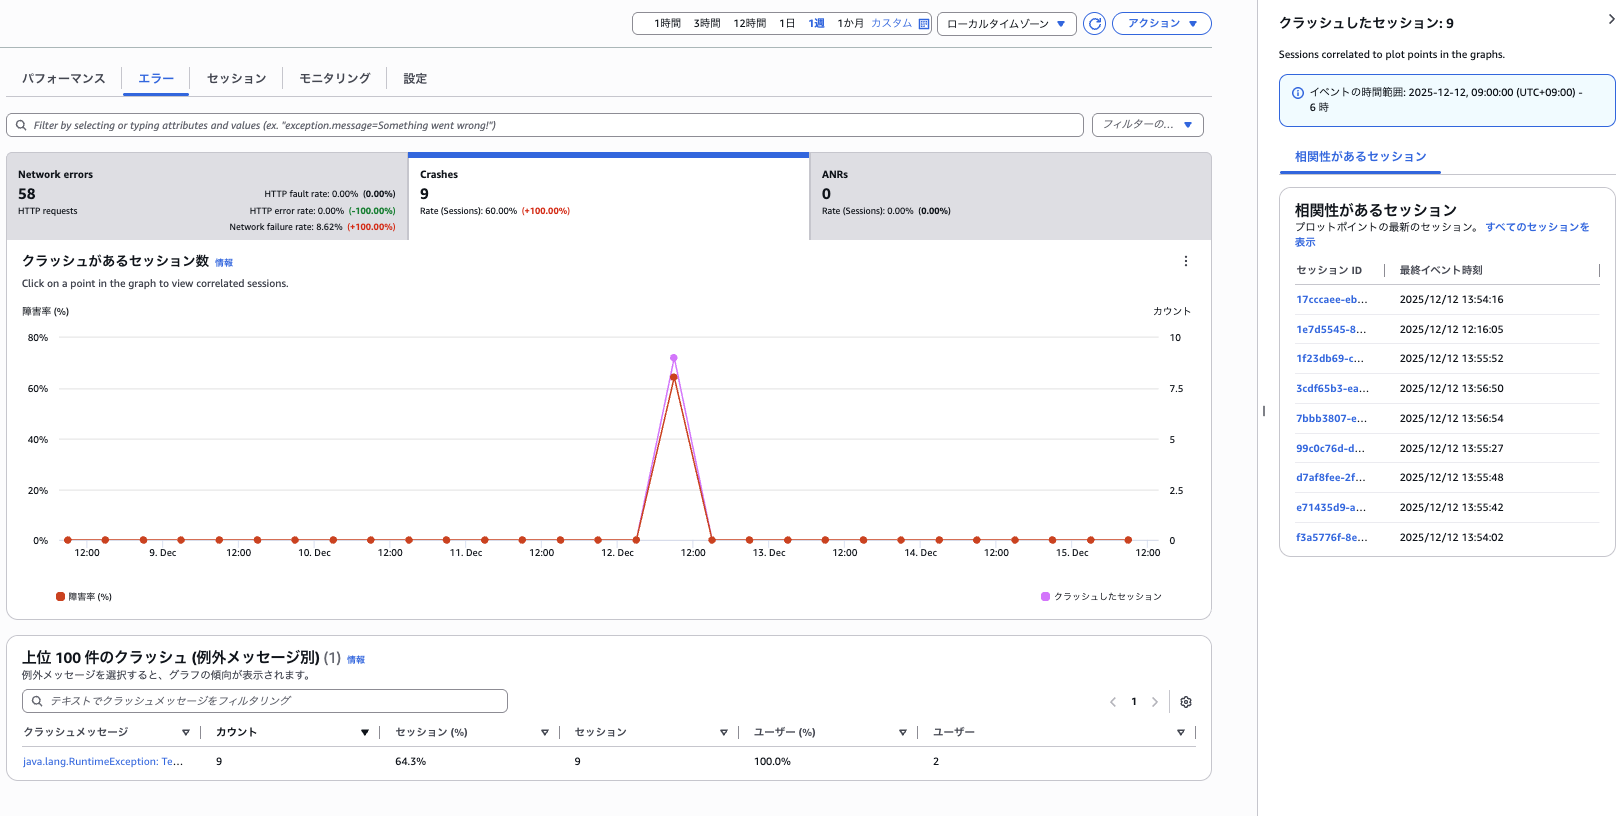This screenshot has height=816, width=1622.
Task: Sort by the ユーザー column arrow
Action: click(1181, 733)
